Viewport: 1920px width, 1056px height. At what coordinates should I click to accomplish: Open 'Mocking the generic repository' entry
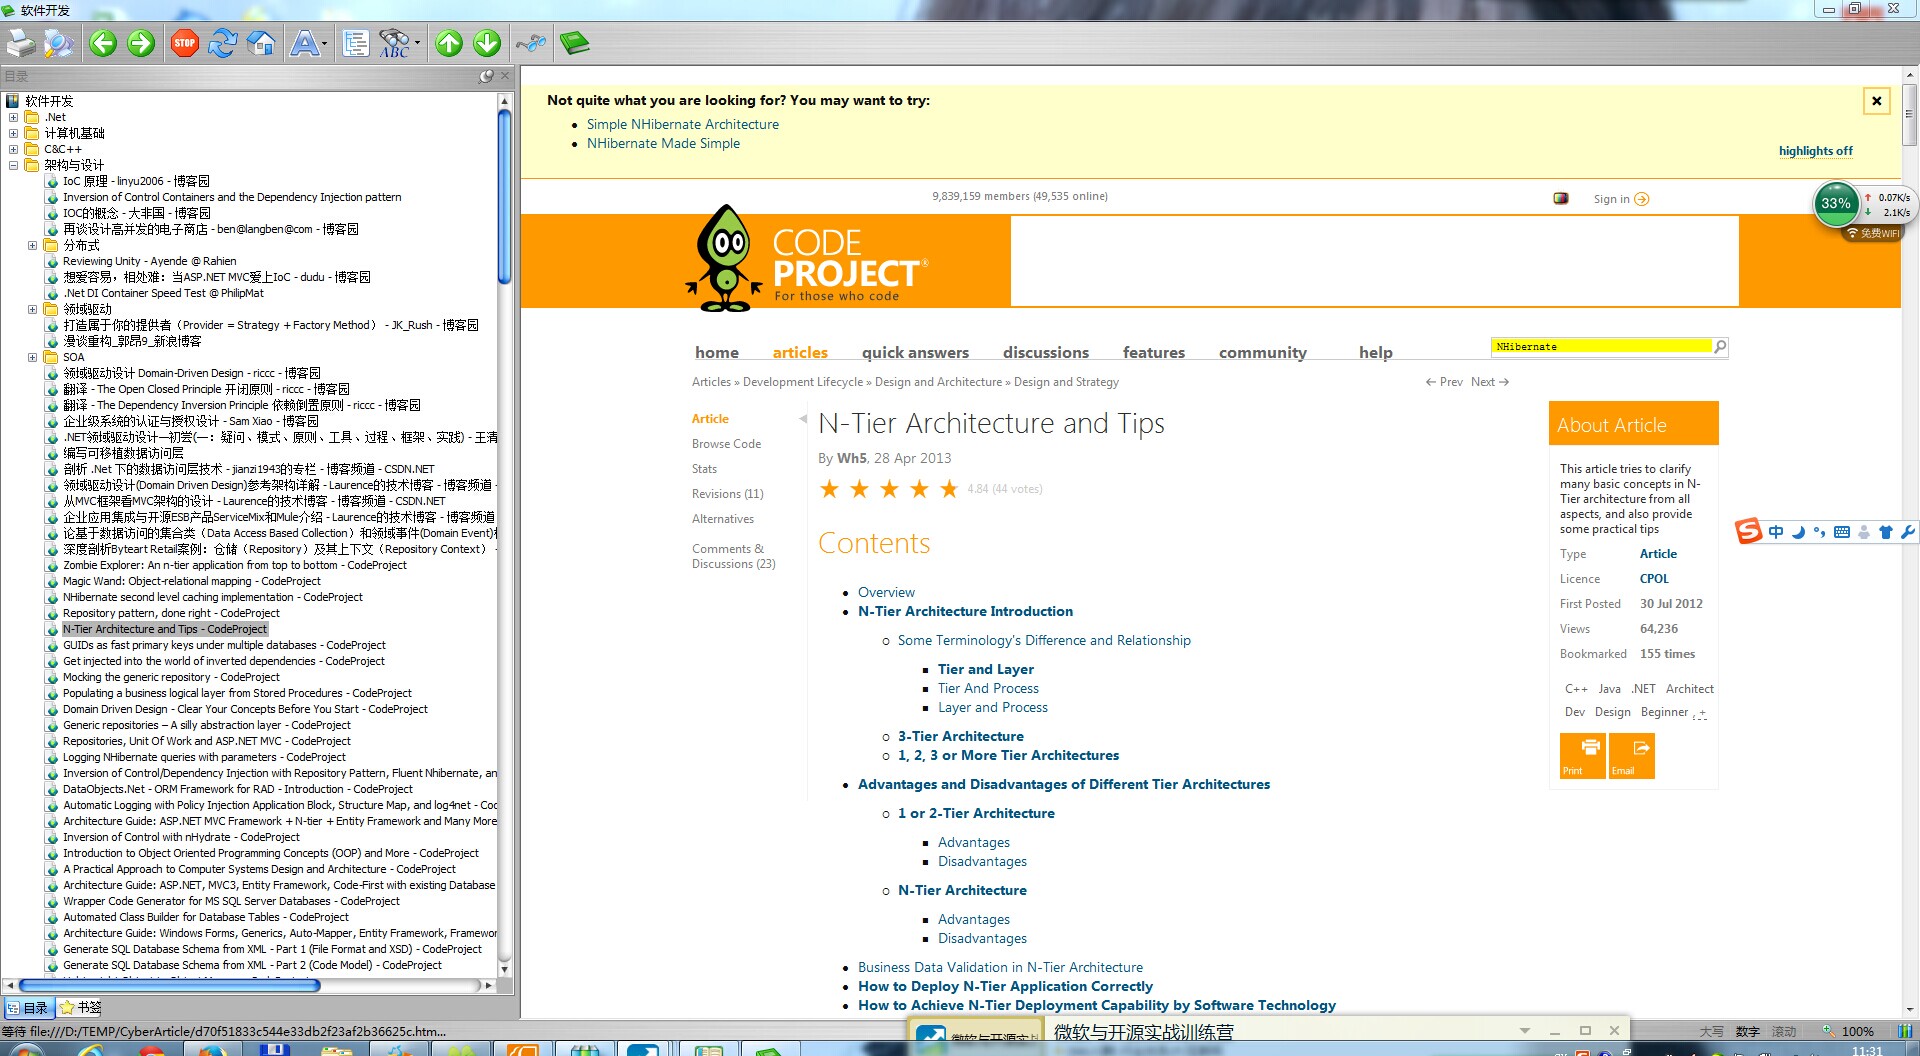coord(171,677)
